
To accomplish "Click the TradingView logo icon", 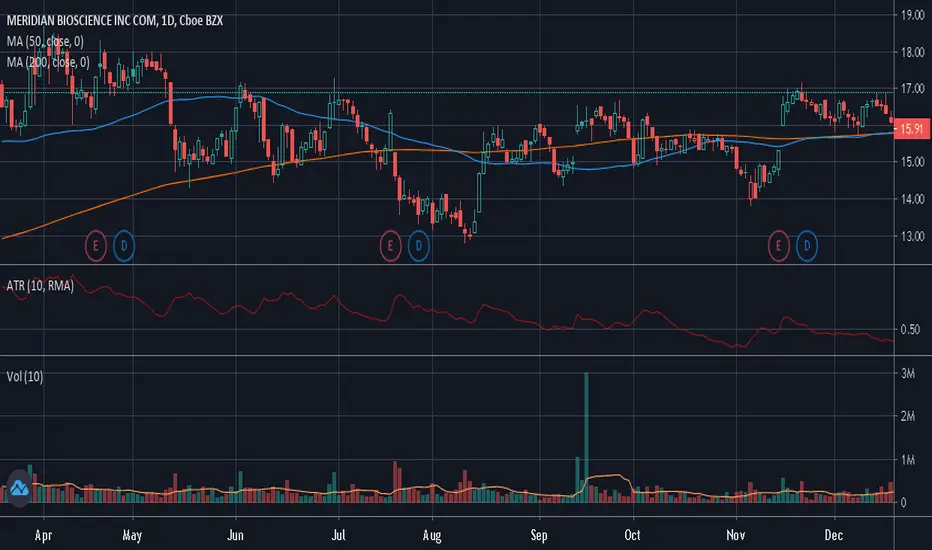I will [x=18, y=488].
